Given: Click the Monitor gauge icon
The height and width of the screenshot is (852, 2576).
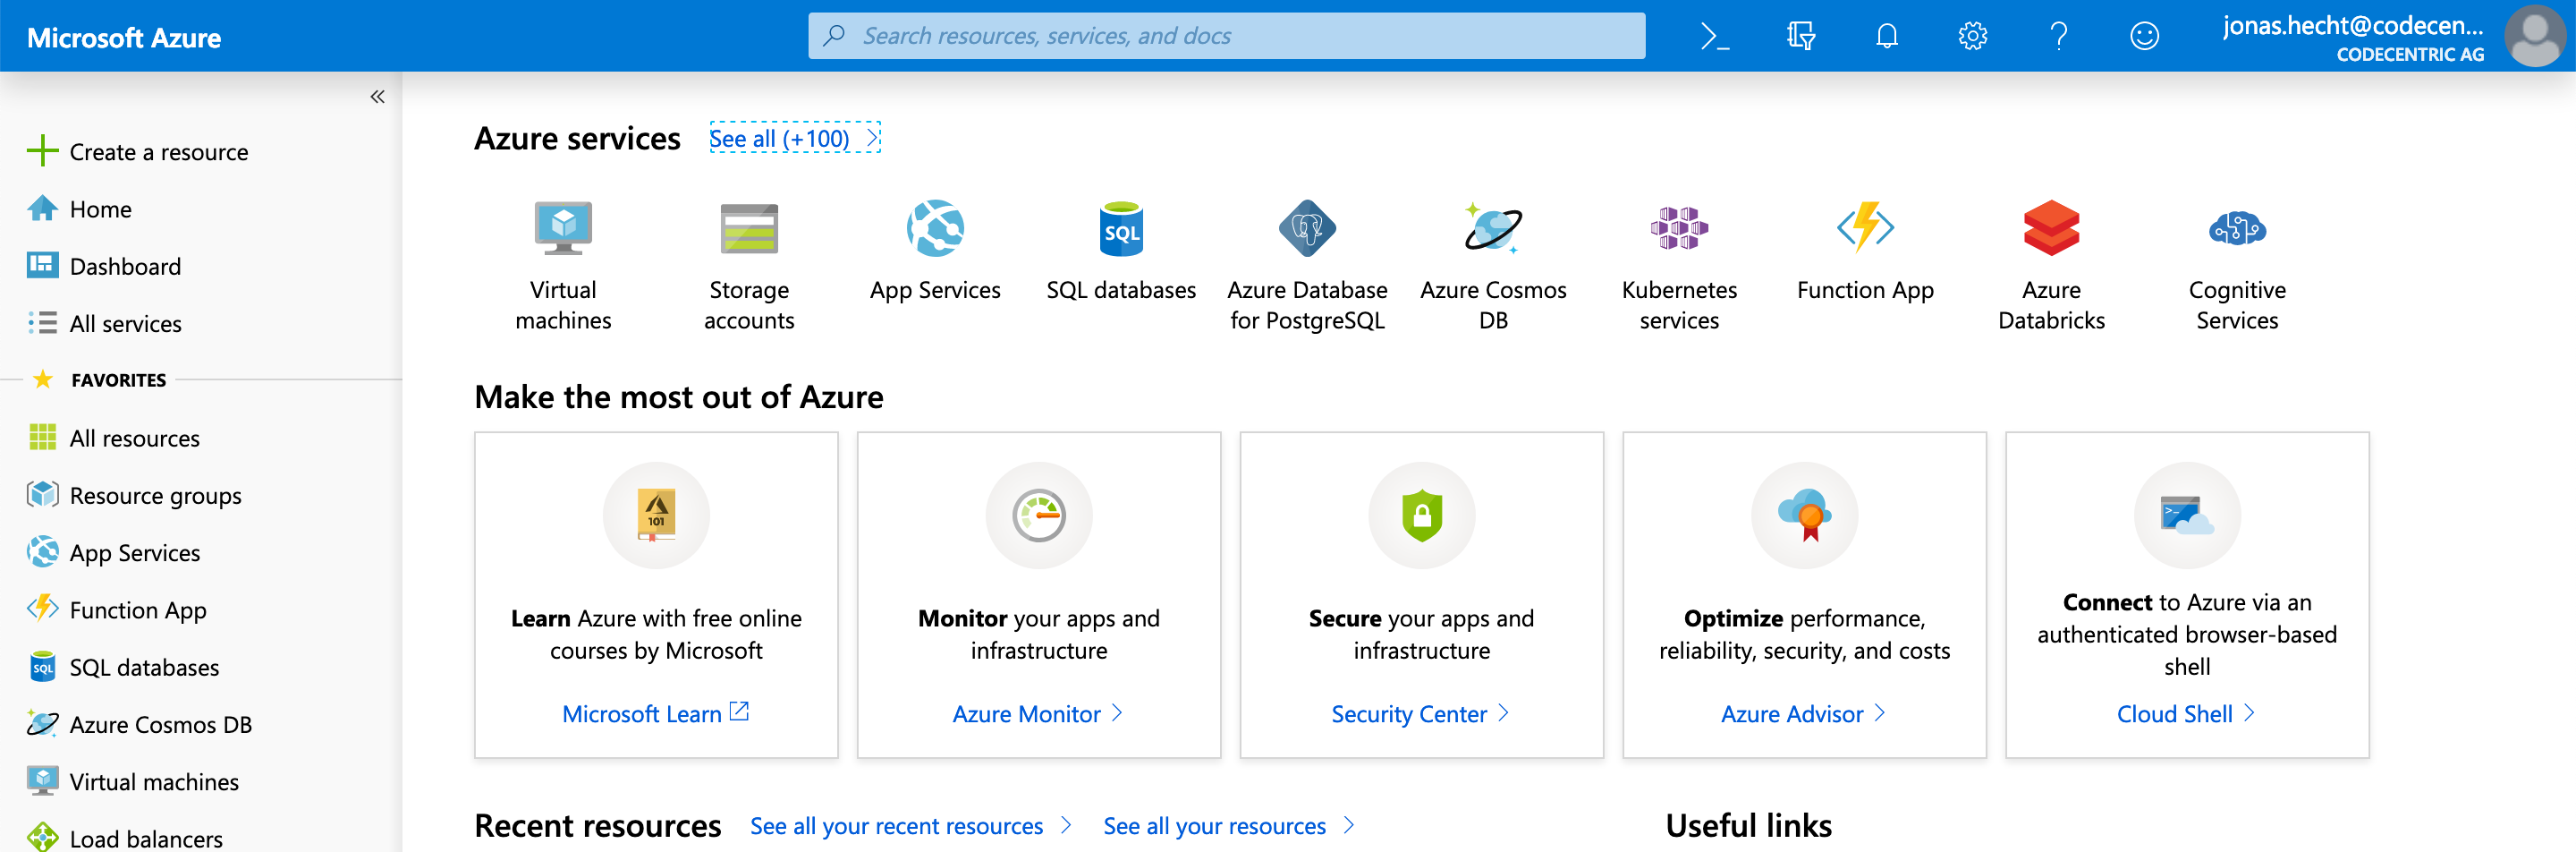Looking at the screenshot, I should click(1039, 515).
